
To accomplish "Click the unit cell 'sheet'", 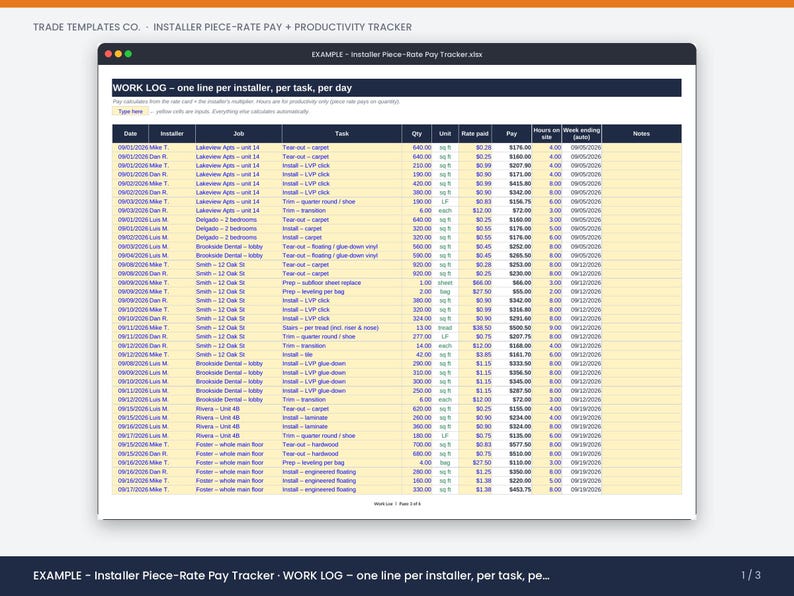I will [x=445, y=283].
